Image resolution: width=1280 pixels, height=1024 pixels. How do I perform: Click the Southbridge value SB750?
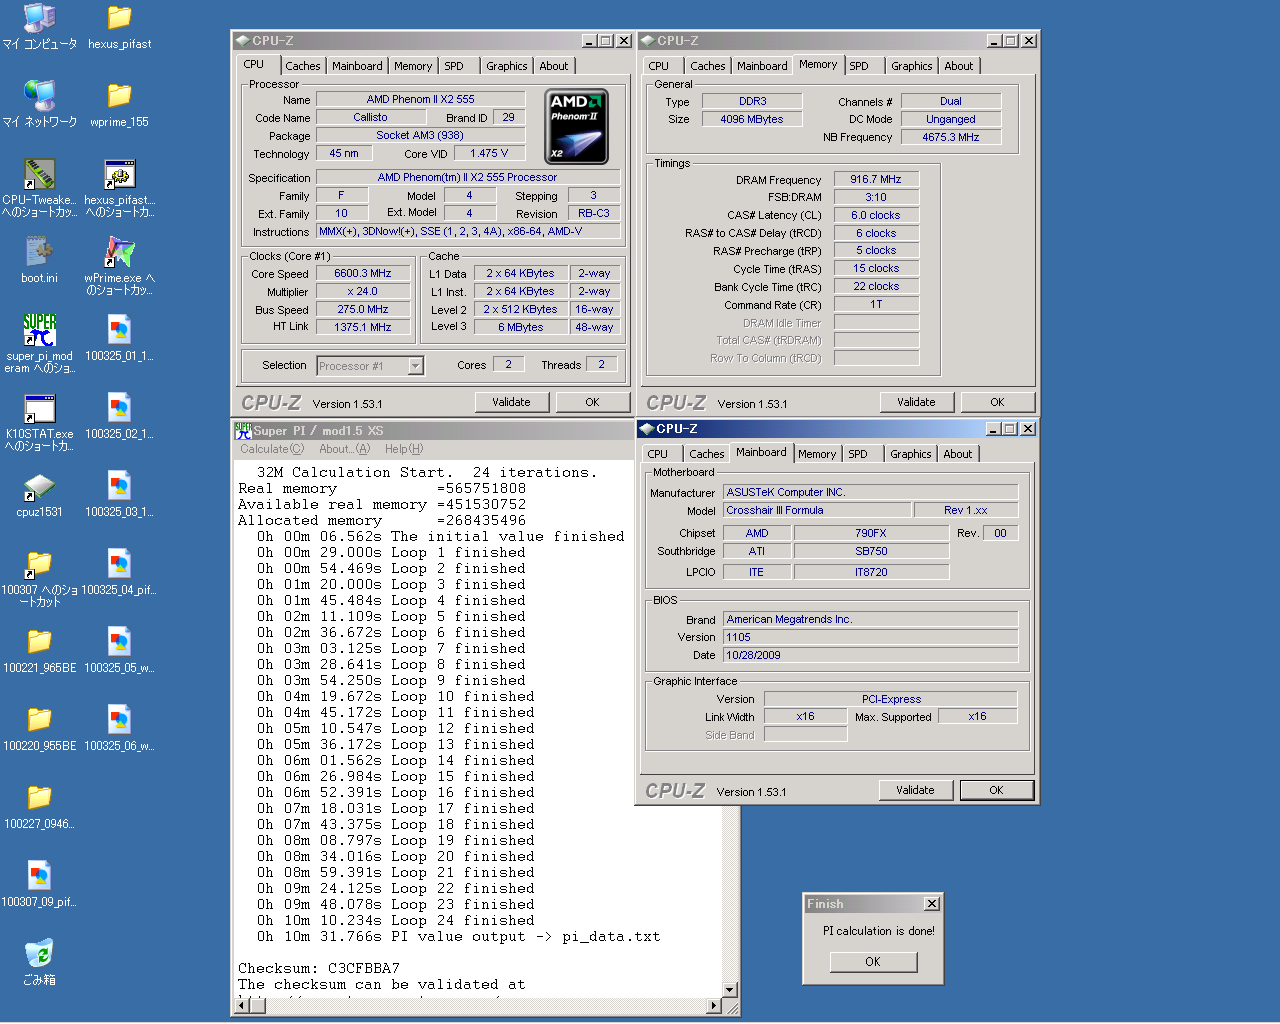(x=871, y=551)
